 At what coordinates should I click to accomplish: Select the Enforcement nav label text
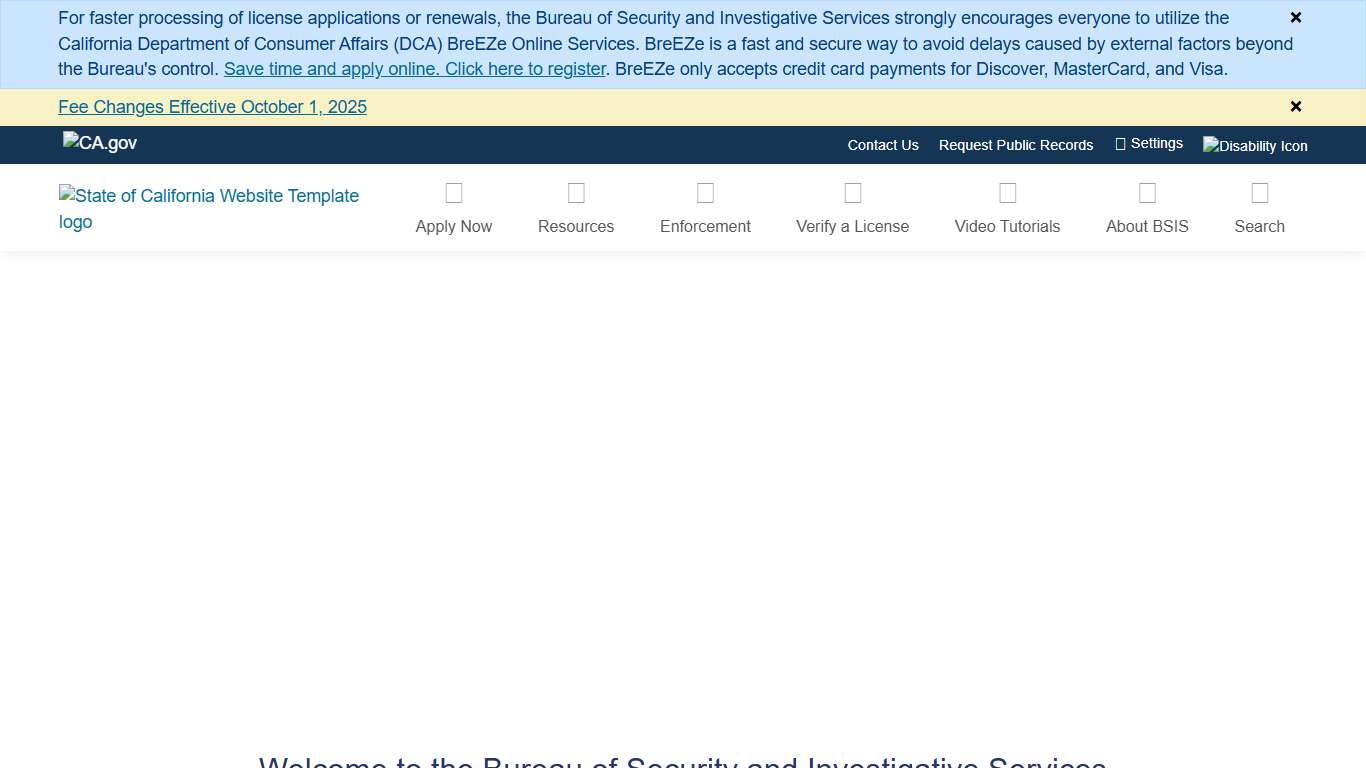(x=705, y=226)
